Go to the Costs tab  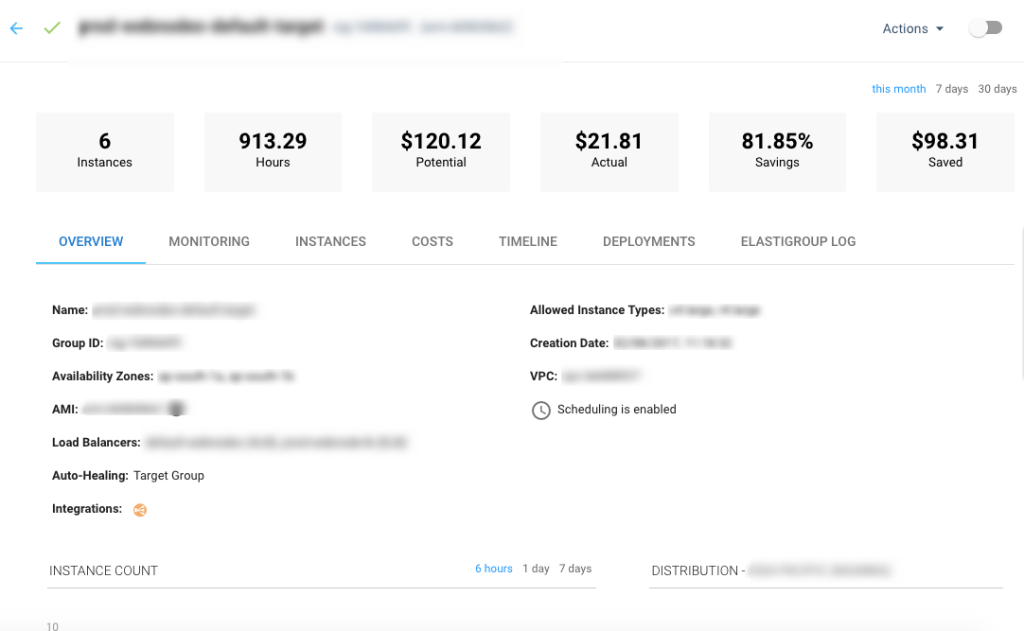tap(432, 241)
